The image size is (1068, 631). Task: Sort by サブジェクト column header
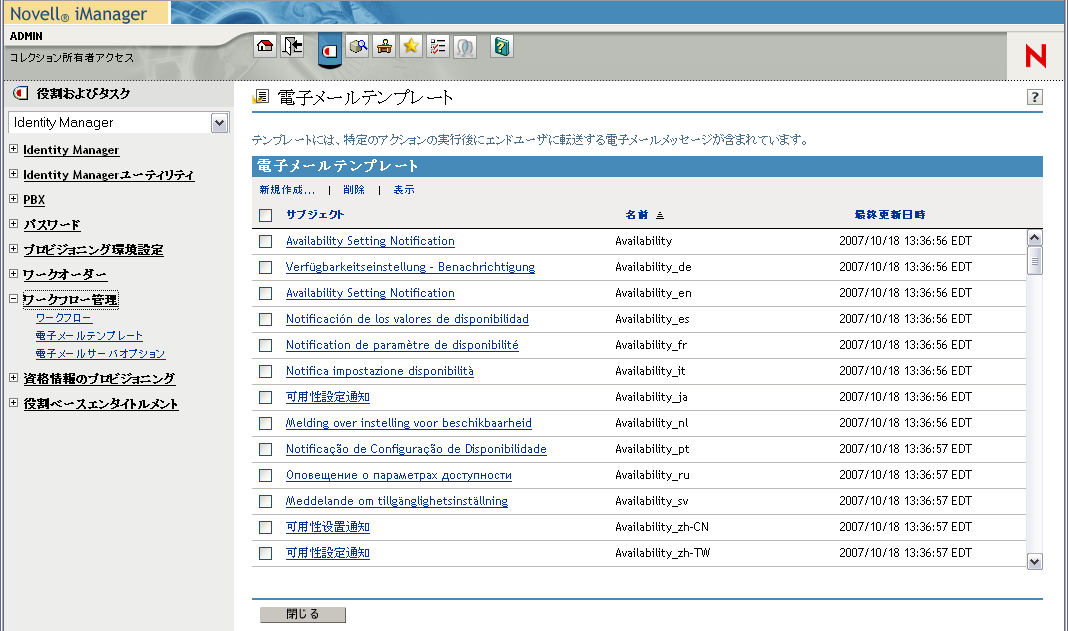click(315, 215)
